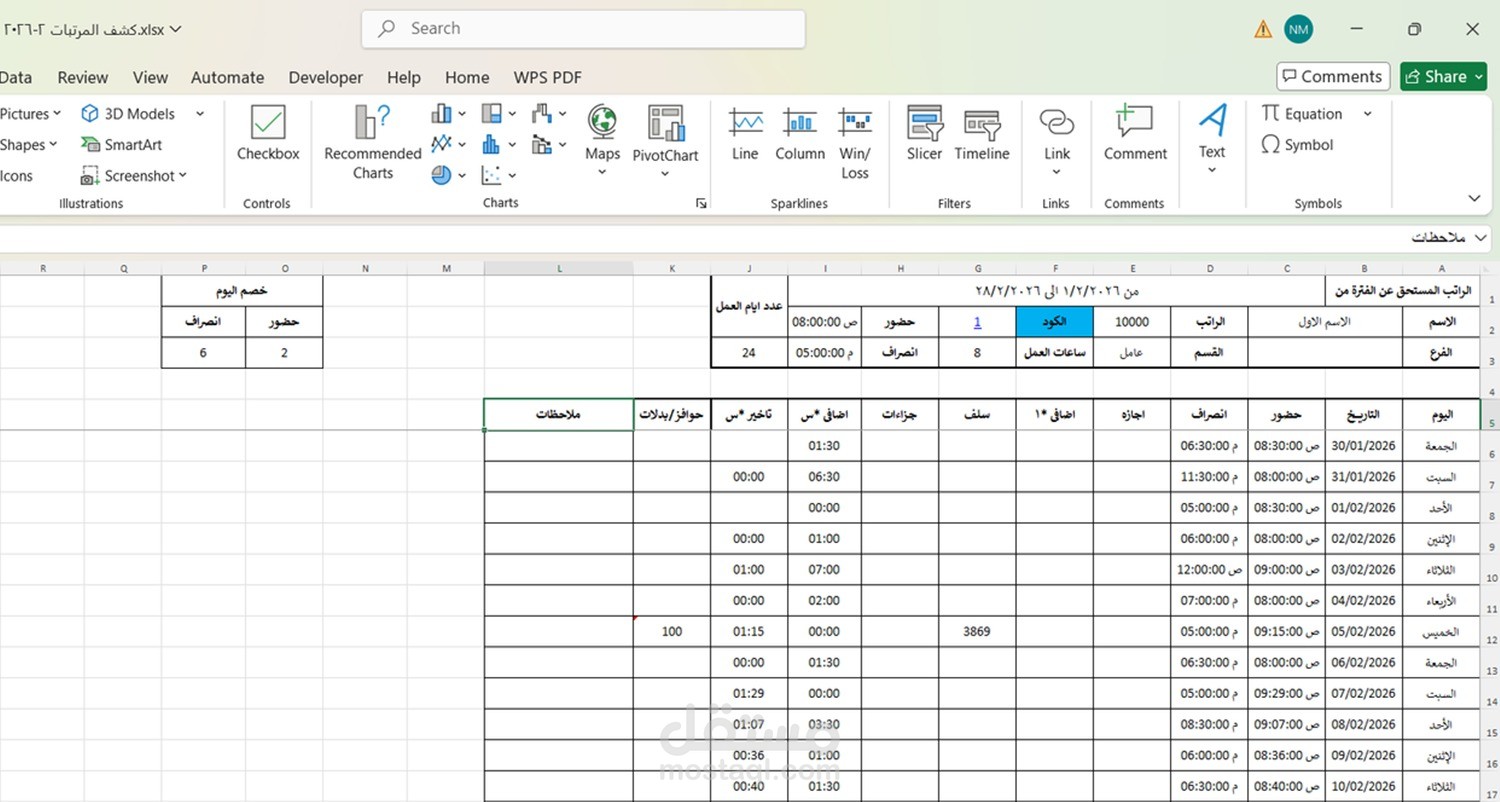Switch to the Developer tab
This screenshot has height=802, width=1500.
tap(325, 77)
